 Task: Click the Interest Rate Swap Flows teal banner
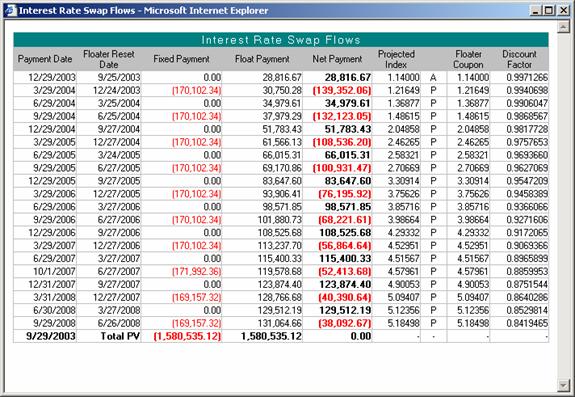(x=281, y=40)
